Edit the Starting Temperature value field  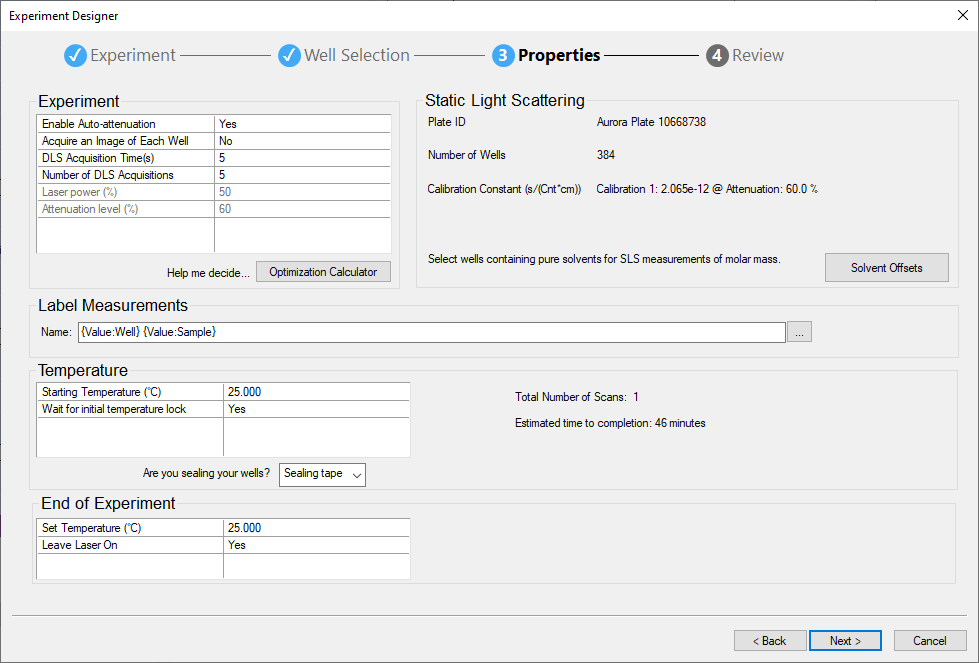[x=316, y=392]
